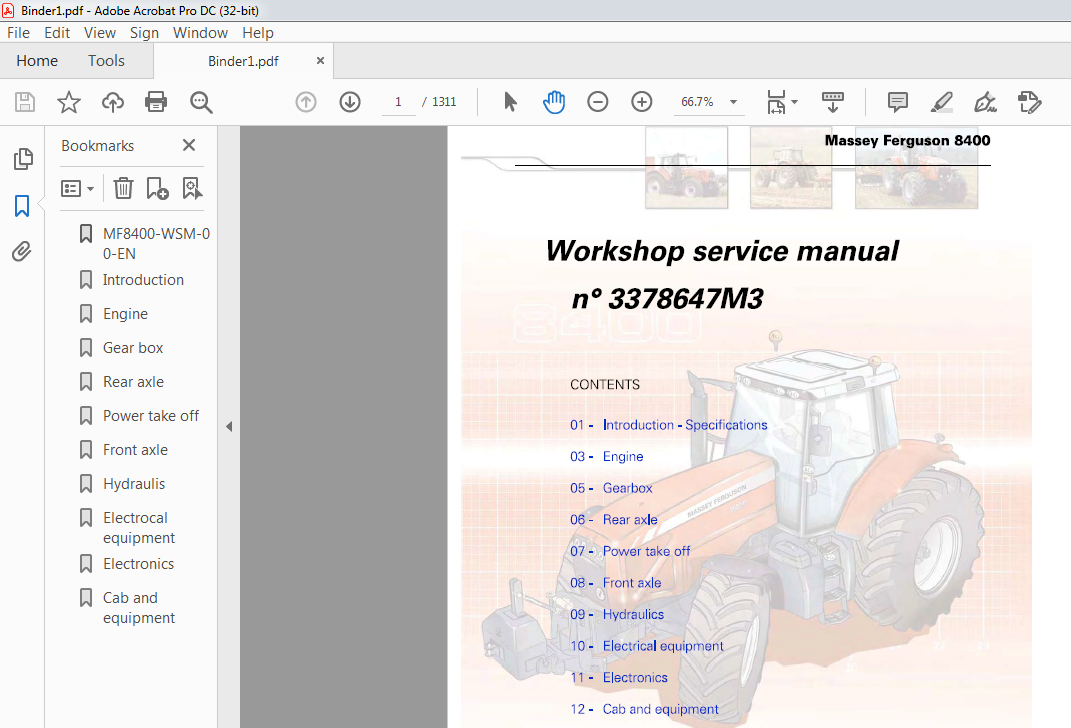
Task: Open the Sign menu
Action: pos(144,33)
